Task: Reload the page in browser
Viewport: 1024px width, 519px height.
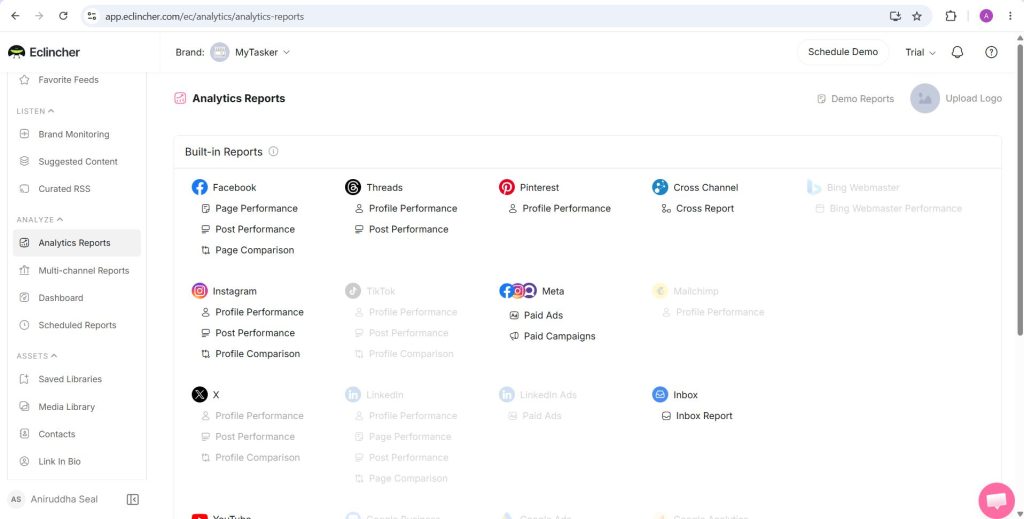Action: pos(63,16)
